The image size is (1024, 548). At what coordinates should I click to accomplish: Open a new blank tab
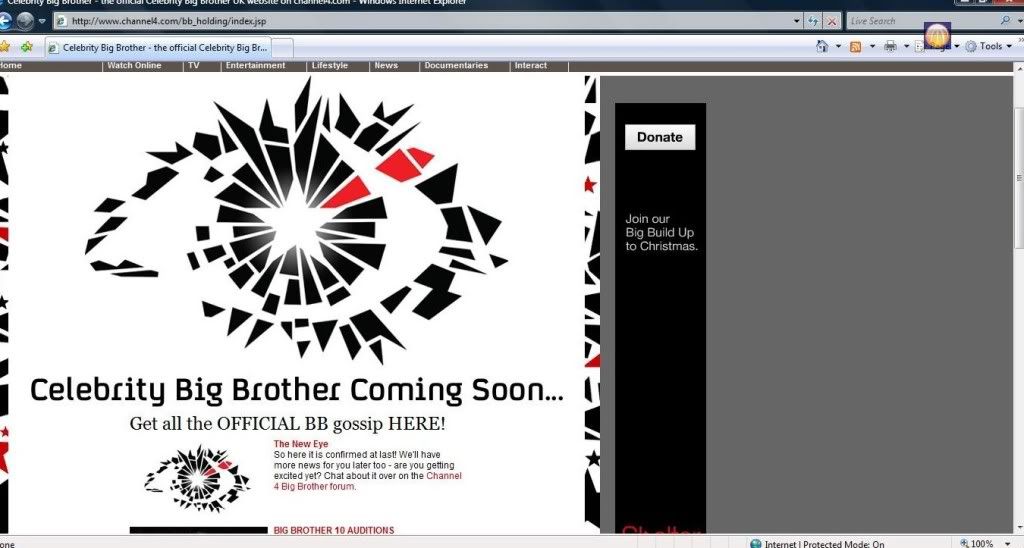coord(282,48)
